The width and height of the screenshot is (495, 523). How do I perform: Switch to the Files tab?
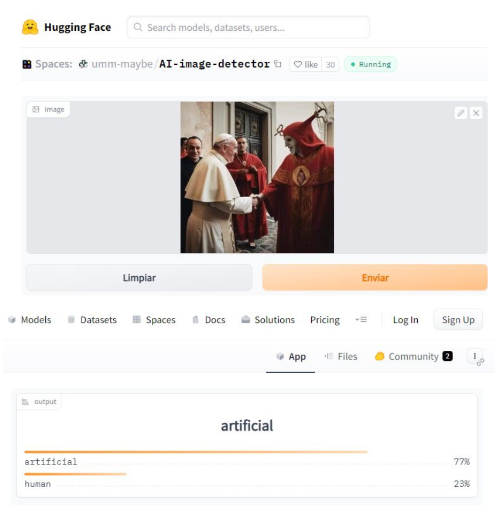point(341,357)
